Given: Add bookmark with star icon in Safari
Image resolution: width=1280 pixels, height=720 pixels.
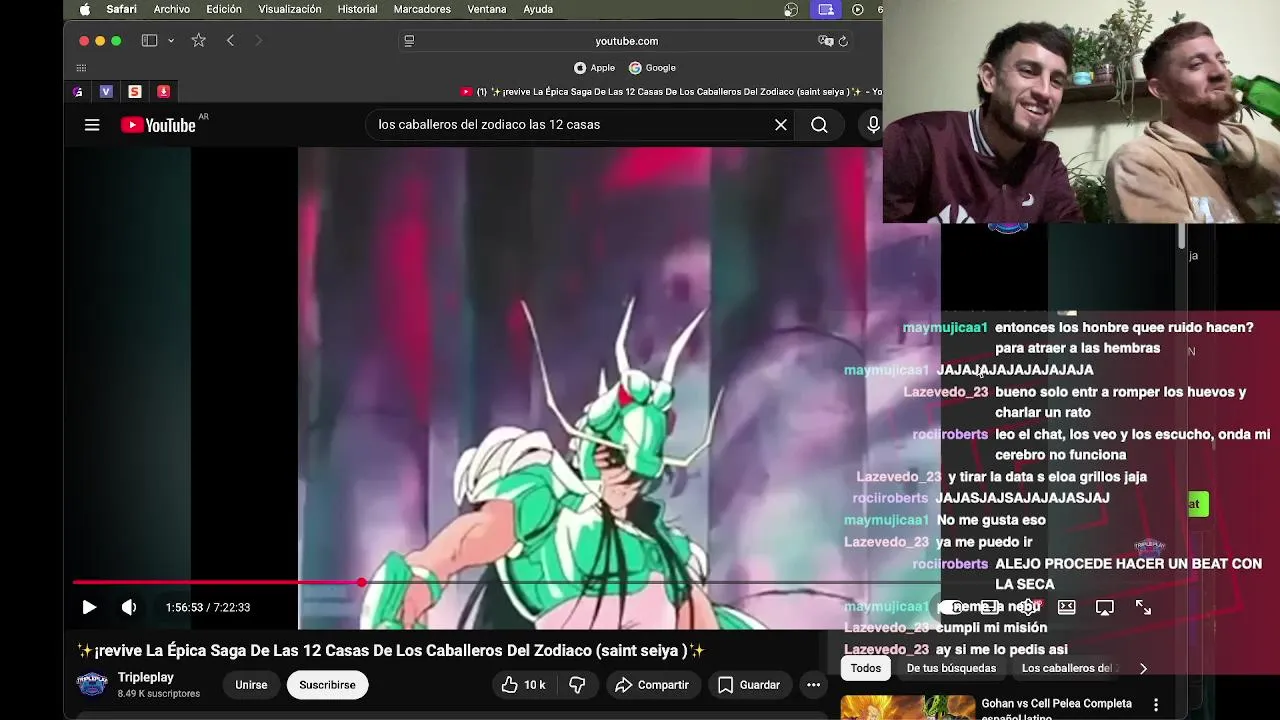Looking at the screenshot, I should click(x=198, y=41).
